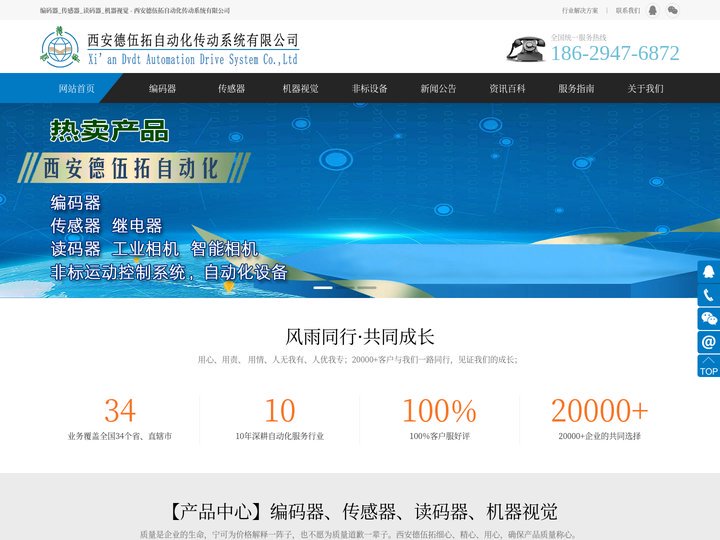
Task: Select the third banner slide indicator
Action: [367, 287]
